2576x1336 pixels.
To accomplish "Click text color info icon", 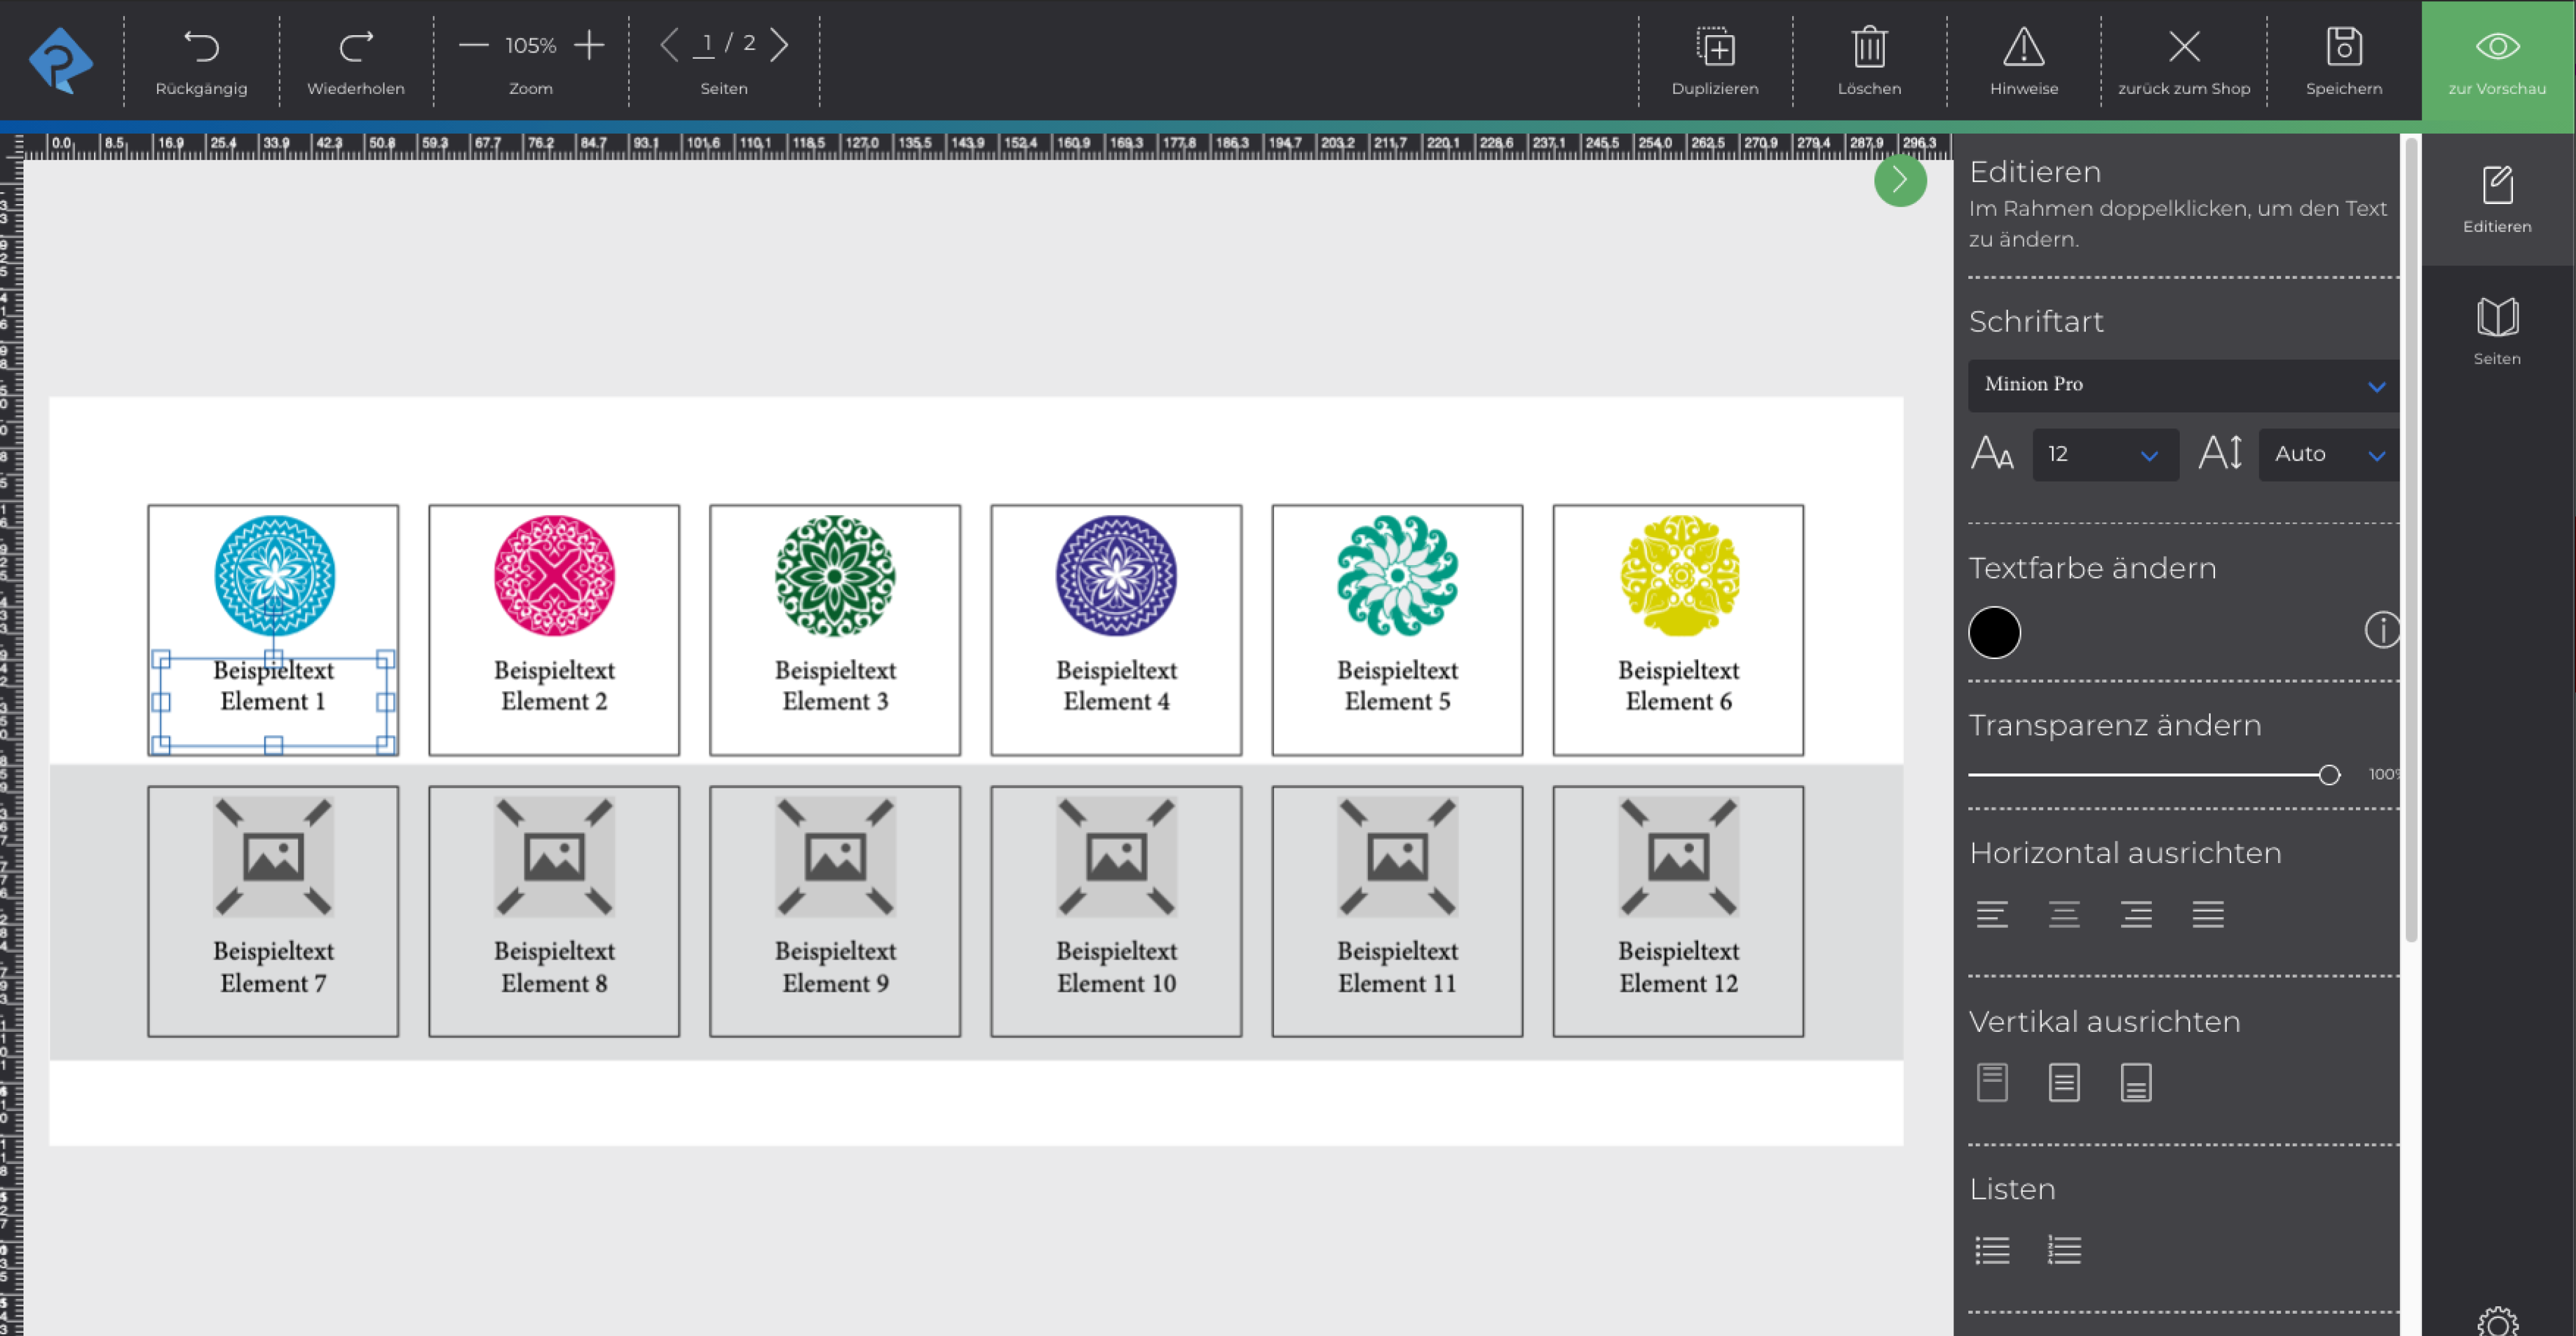I will [2382, 630].
